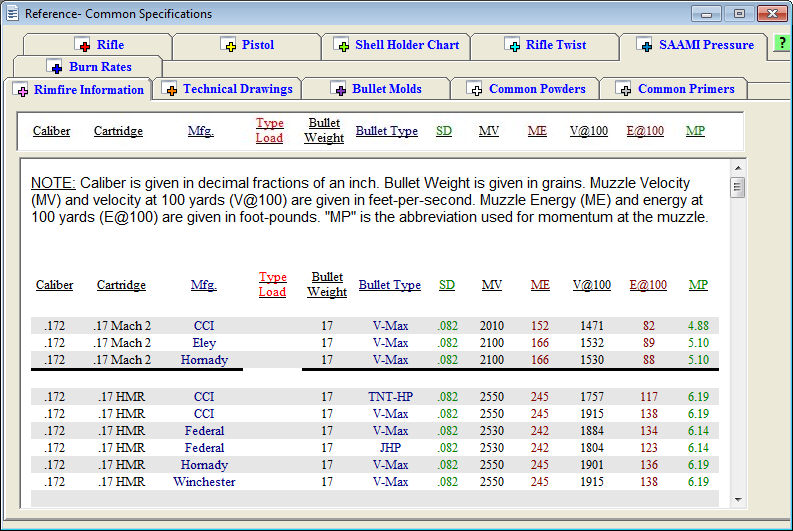This screenshot has width=793, height=531.
Task: Click the yellow plus icon on Pistol tab
Action: tap(229, 45)
